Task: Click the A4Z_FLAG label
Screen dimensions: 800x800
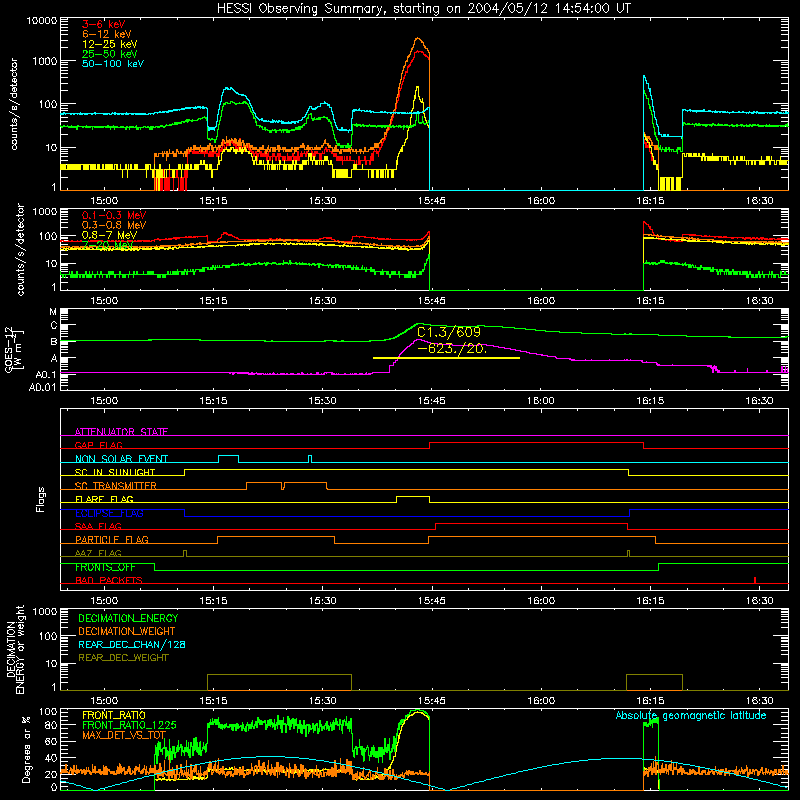Action: [98, 553]
